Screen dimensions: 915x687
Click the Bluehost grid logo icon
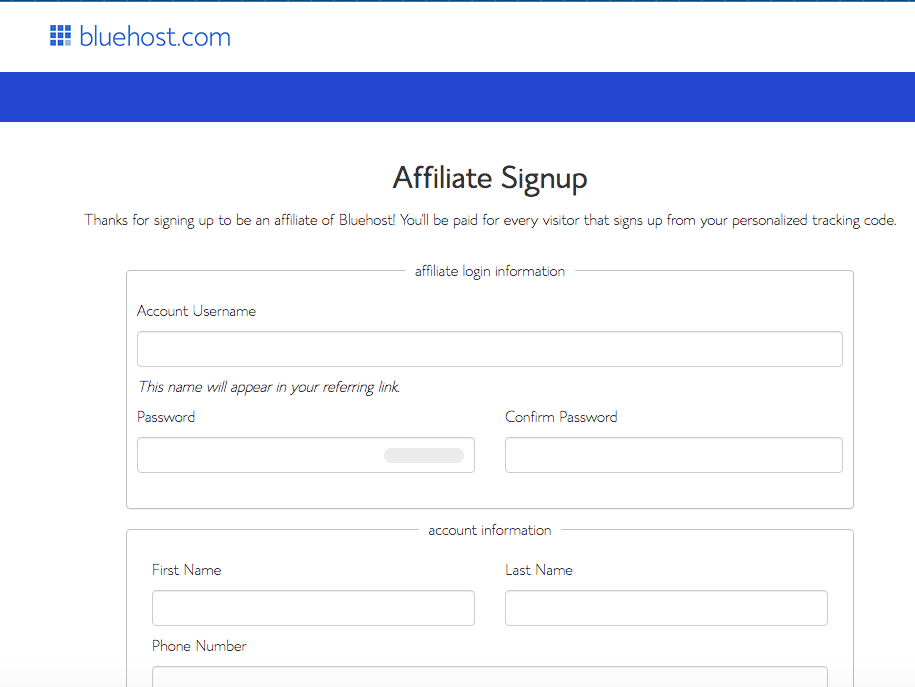[x=60, y=36]
